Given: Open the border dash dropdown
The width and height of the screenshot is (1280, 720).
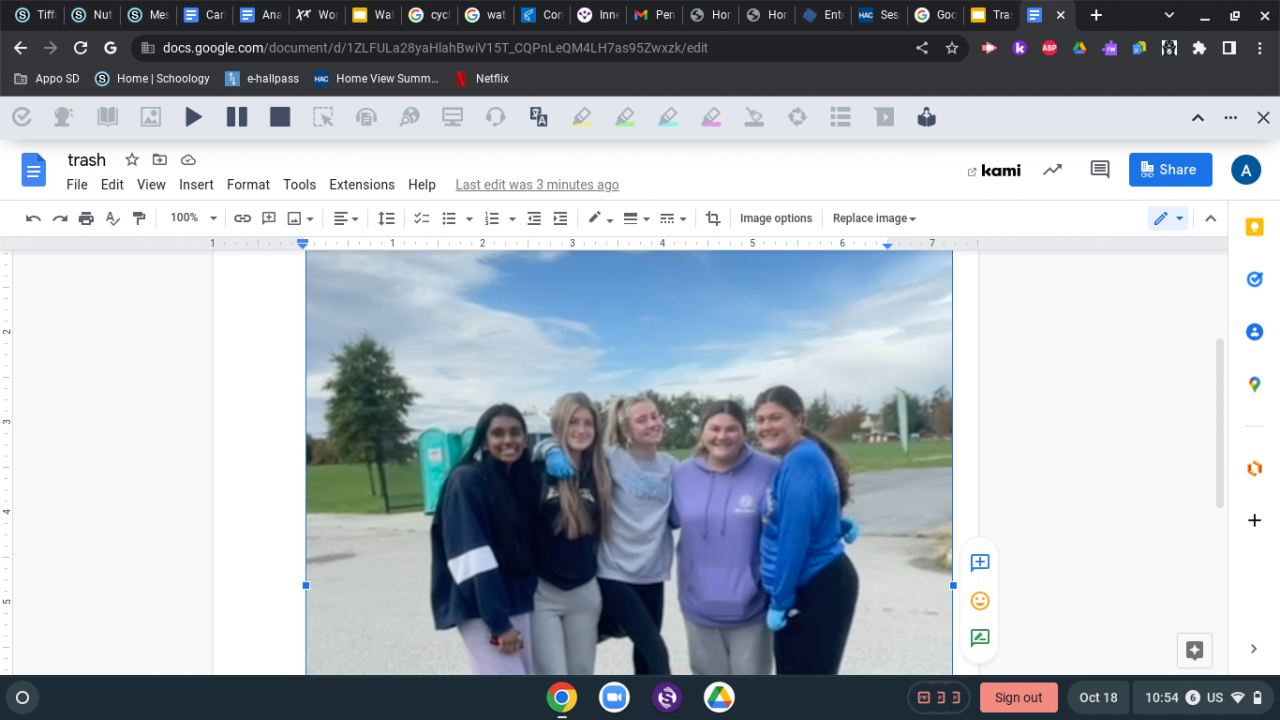Looking at the screenshot, I should pos(673,218).
